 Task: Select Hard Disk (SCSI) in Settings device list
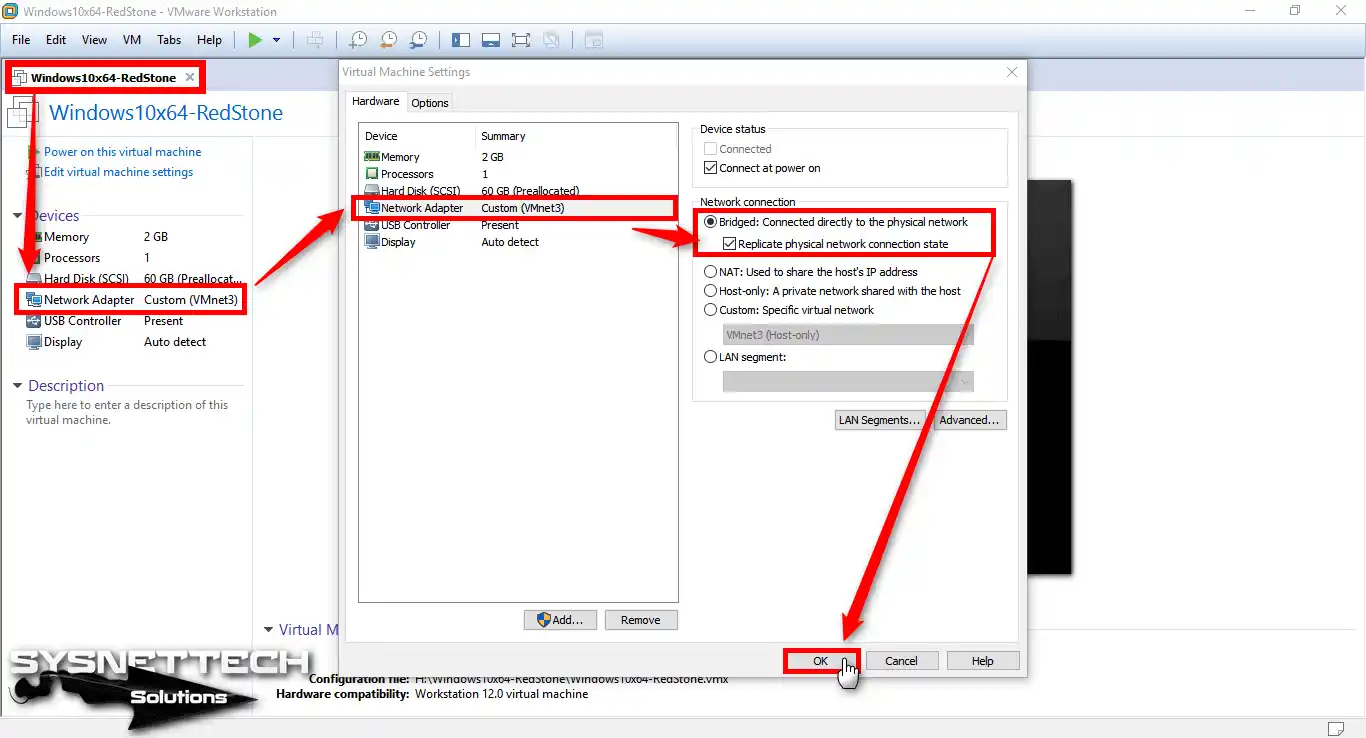click(518, 191)
